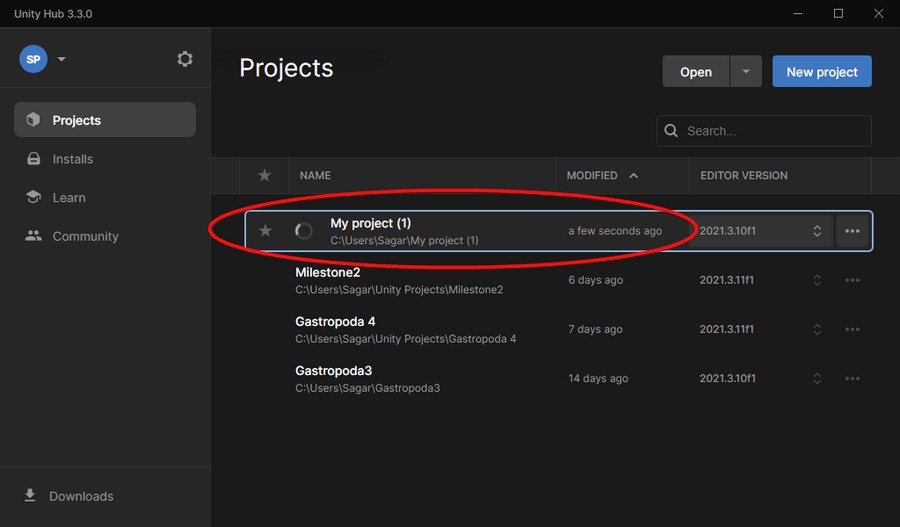
Task: Click path C:\Users\Sagar\My project (1)
Action: (x=404, y=241)
